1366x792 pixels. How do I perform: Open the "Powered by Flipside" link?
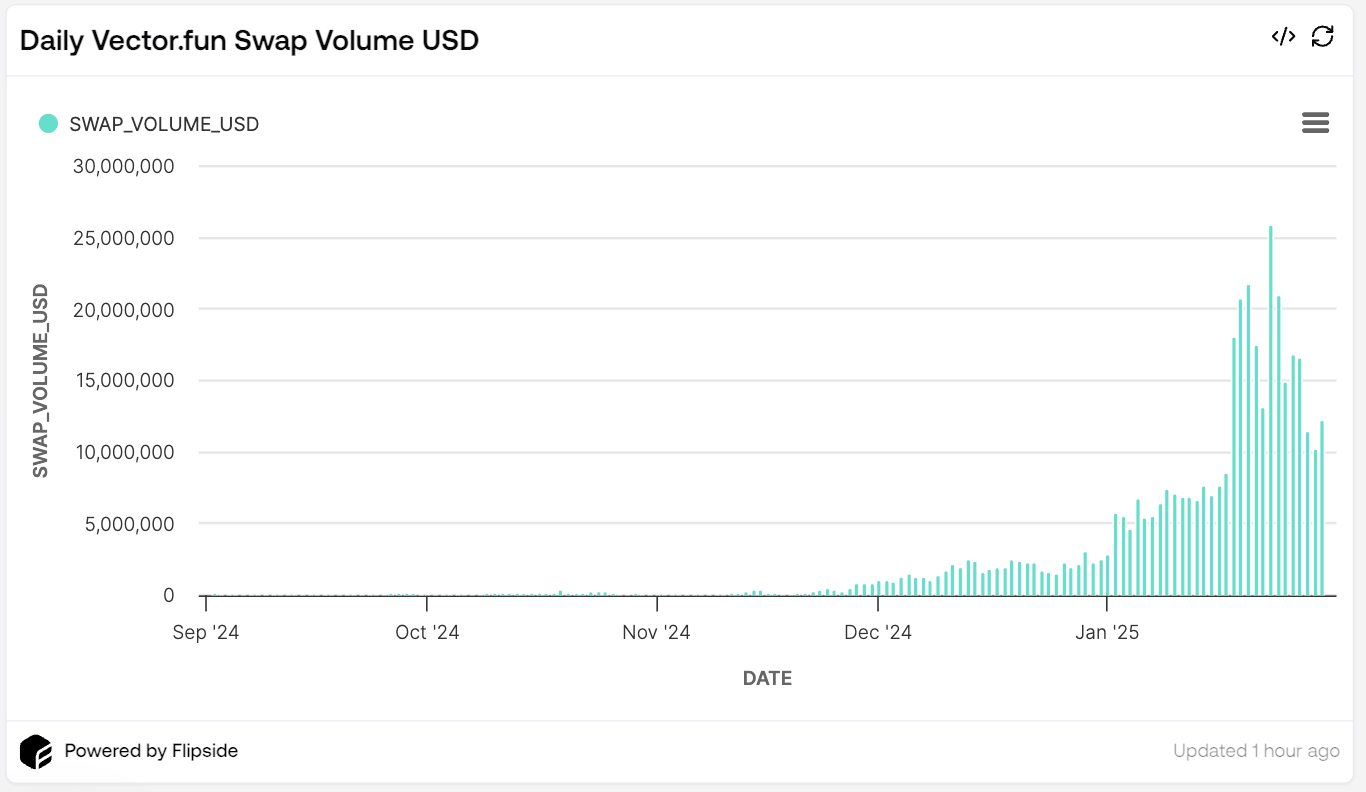pyautogui.click(x=151, y=750)
